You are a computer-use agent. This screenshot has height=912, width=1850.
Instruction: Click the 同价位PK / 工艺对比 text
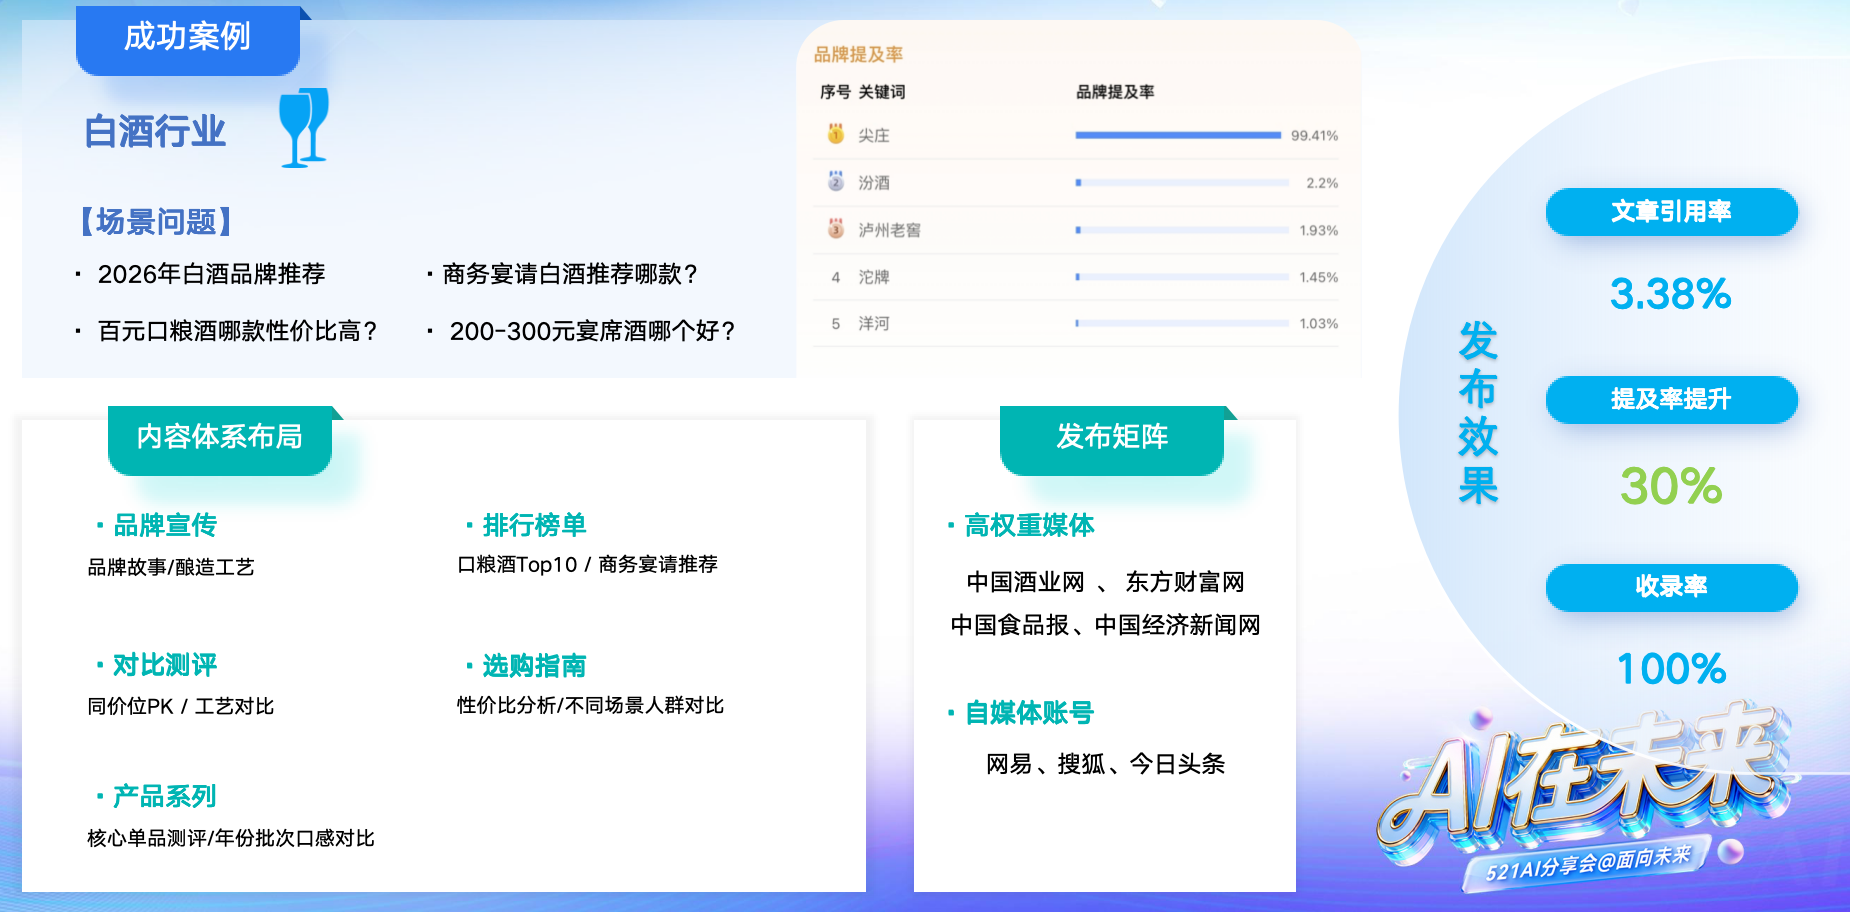(181, 706)
